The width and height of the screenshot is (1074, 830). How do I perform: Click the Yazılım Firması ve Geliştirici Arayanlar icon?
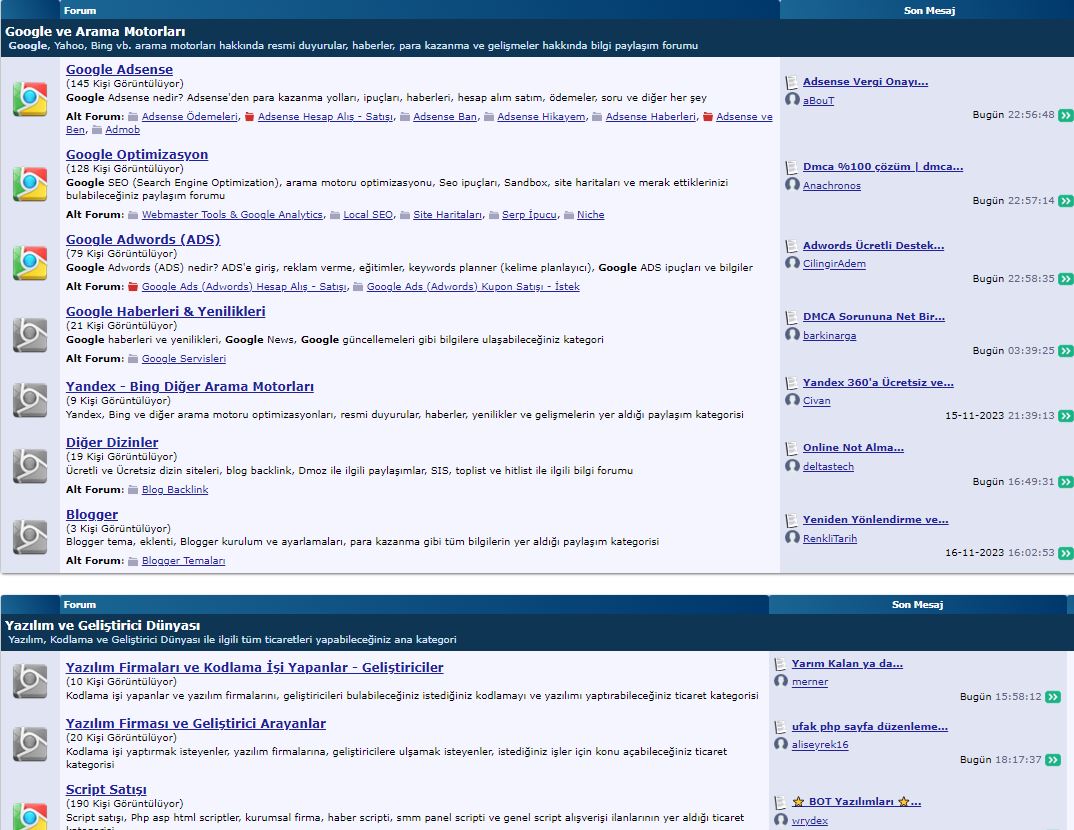pos(30,744)
